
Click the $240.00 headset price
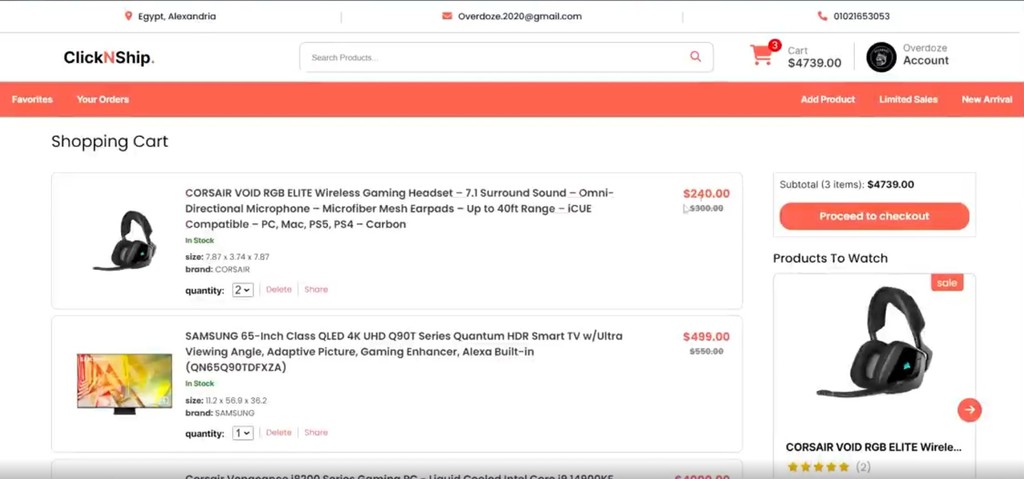coord(707,193)
